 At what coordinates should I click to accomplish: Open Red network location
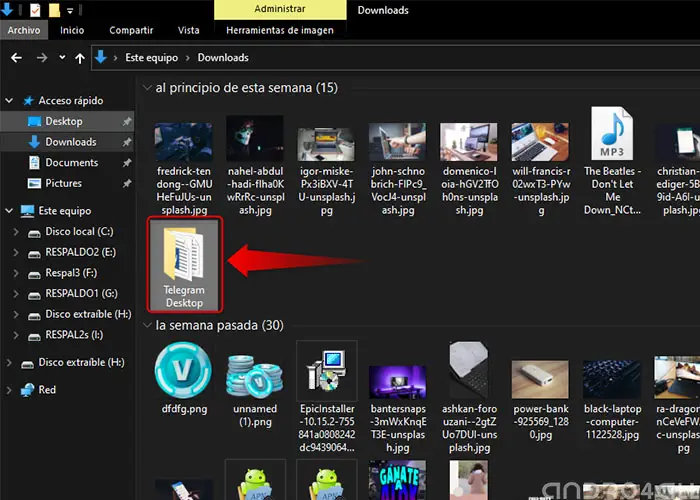pyautogui.click(x=47, y=390)
